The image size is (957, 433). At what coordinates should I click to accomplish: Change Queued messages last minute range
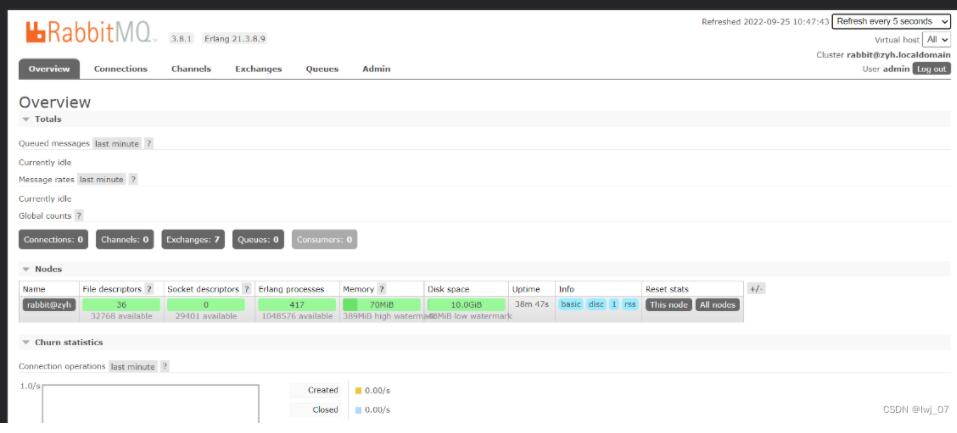tap(117, 144)
